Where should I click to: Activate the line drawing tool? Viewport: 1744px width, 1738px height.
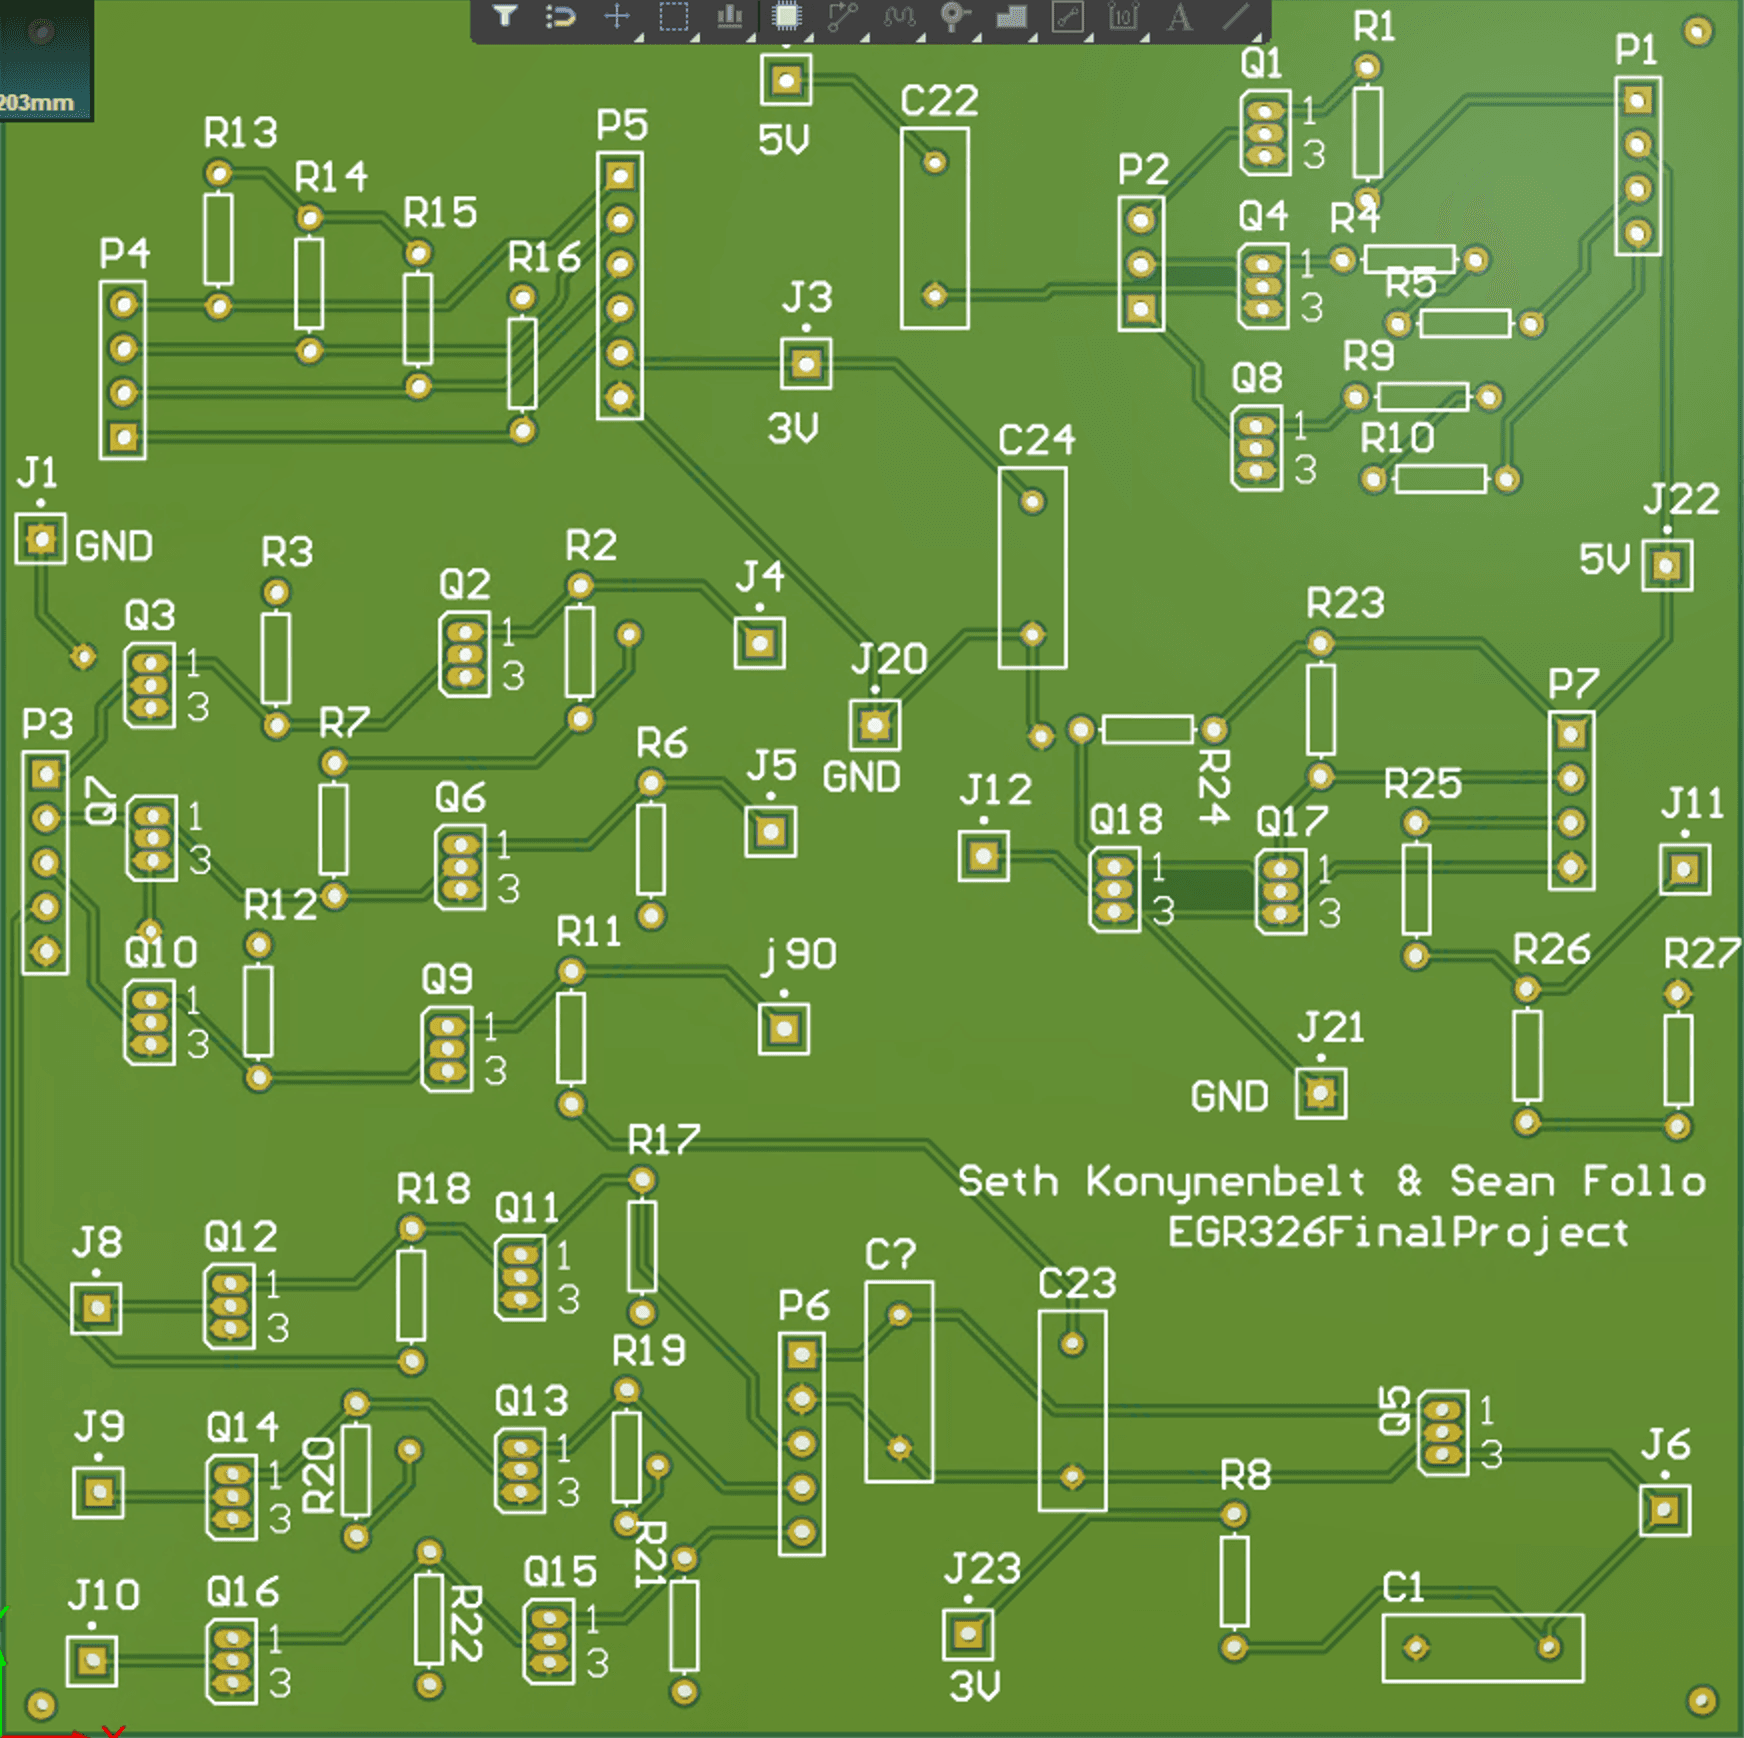pos(1236,17)
